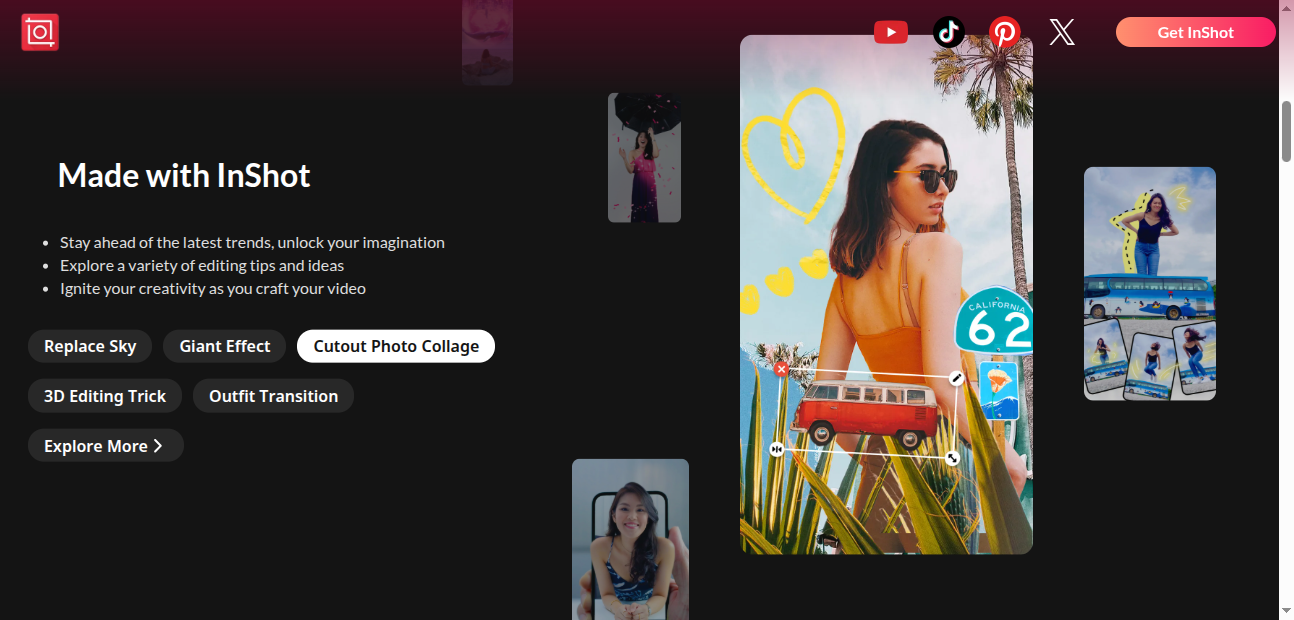Open the blue bus collage thumbnail

[x=1149, y=283]
